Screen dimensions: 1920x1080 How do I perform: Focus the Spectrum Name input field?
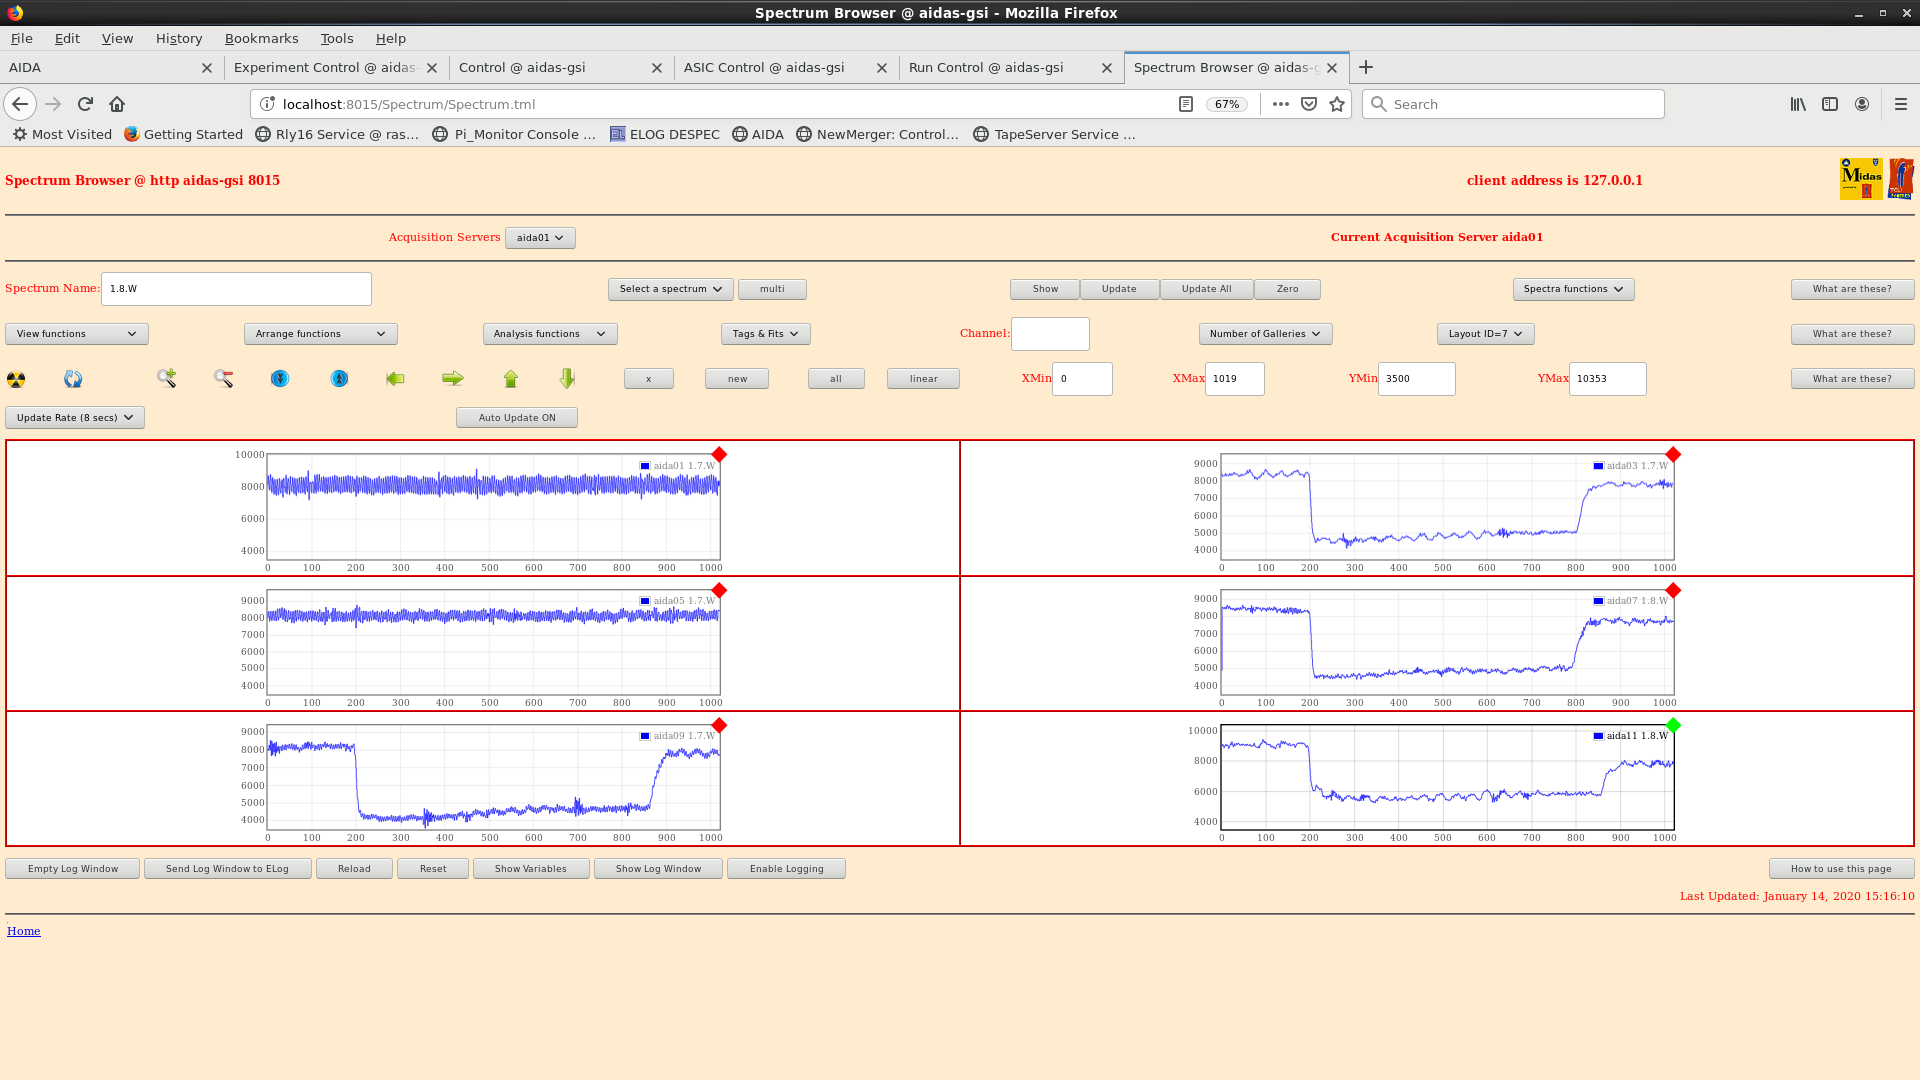coord(236,289)
